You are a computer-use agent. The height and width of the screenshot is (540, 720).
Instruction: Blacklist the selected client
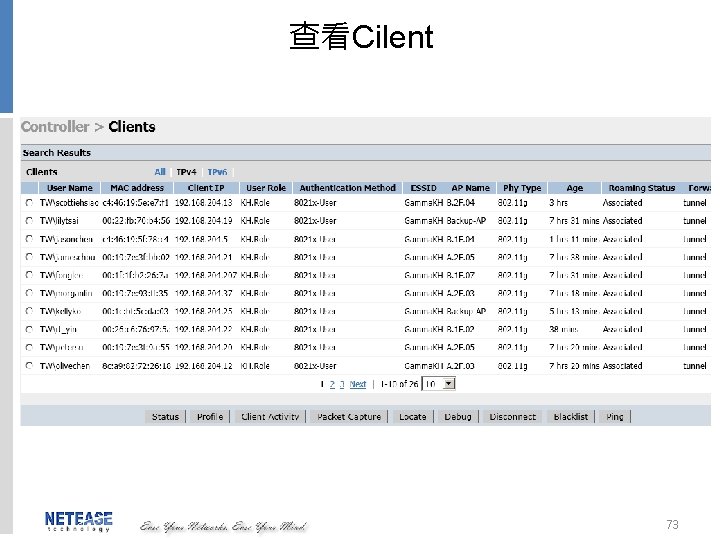[x=571, y=417]
